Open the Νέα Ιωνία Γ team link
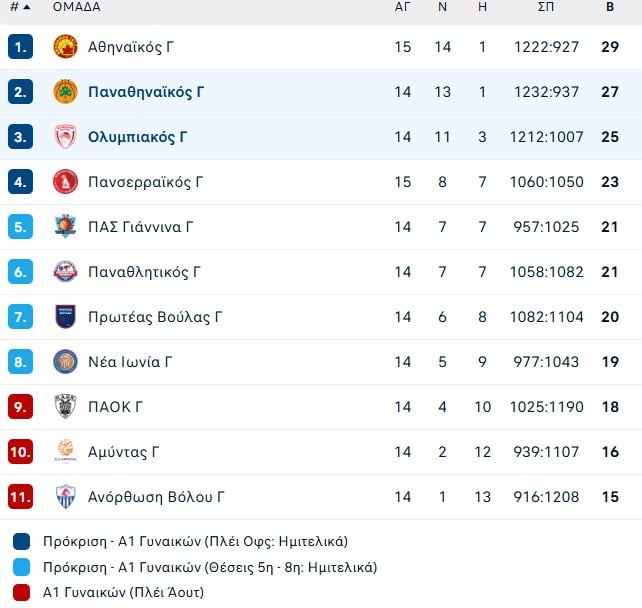642x608 pixels. (x=130, y=362)
